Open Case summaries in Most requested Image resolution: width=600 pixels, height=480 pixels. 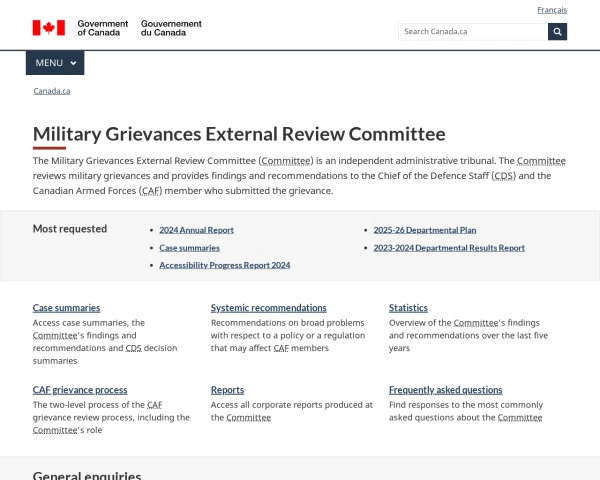(189, 247)
